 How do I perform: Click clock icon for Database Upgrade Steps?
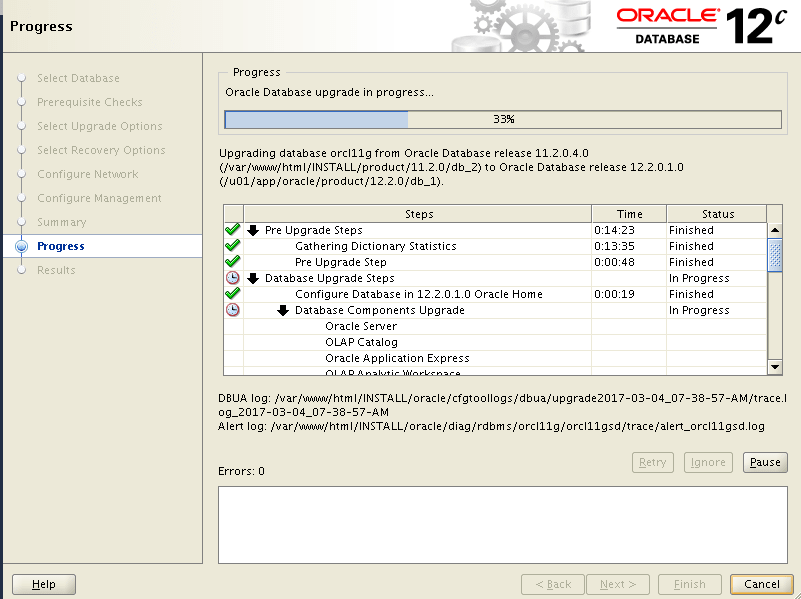[x=232, y=278]
